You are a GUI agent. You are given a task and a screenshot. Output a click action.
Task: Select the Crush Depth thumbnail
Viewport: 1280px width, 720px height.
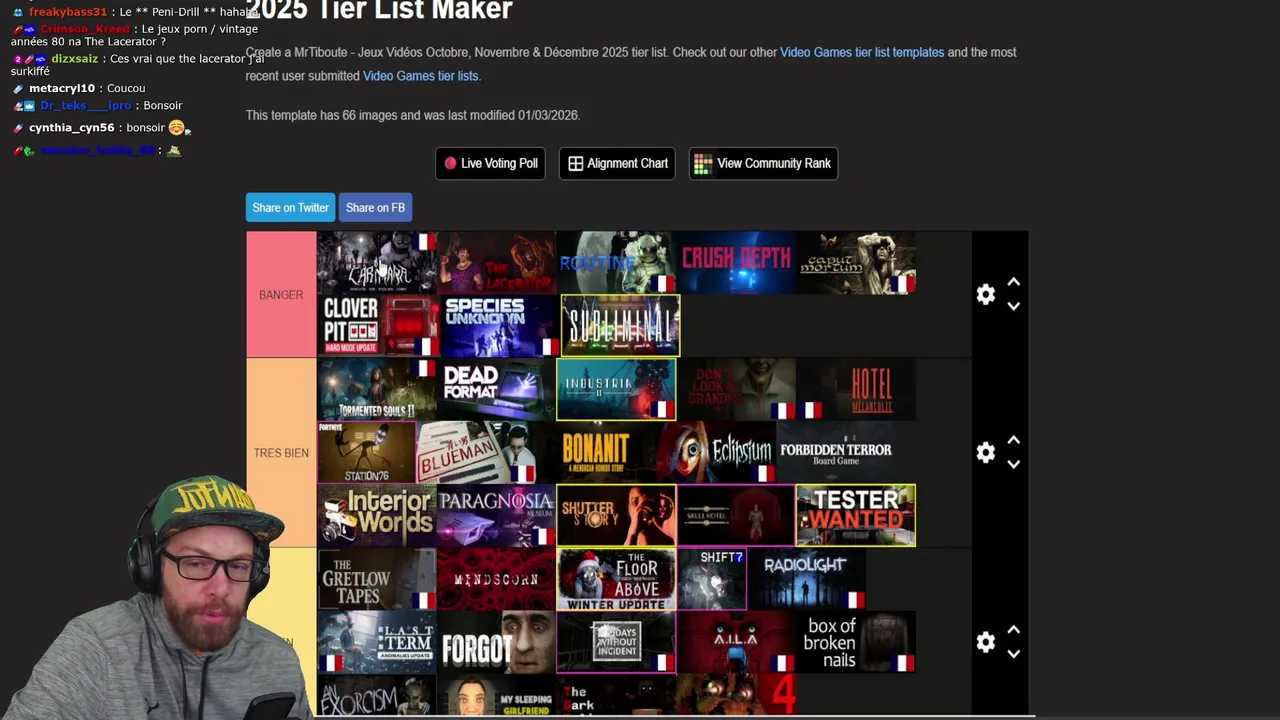(x=736, y=263)
